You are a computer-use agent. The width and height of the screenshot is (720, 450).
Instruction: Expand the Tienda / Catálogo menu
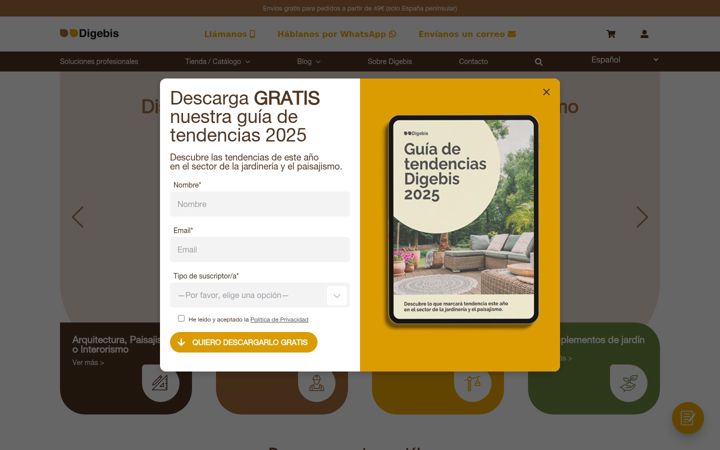pyautogui.click(x=218, y=62)
